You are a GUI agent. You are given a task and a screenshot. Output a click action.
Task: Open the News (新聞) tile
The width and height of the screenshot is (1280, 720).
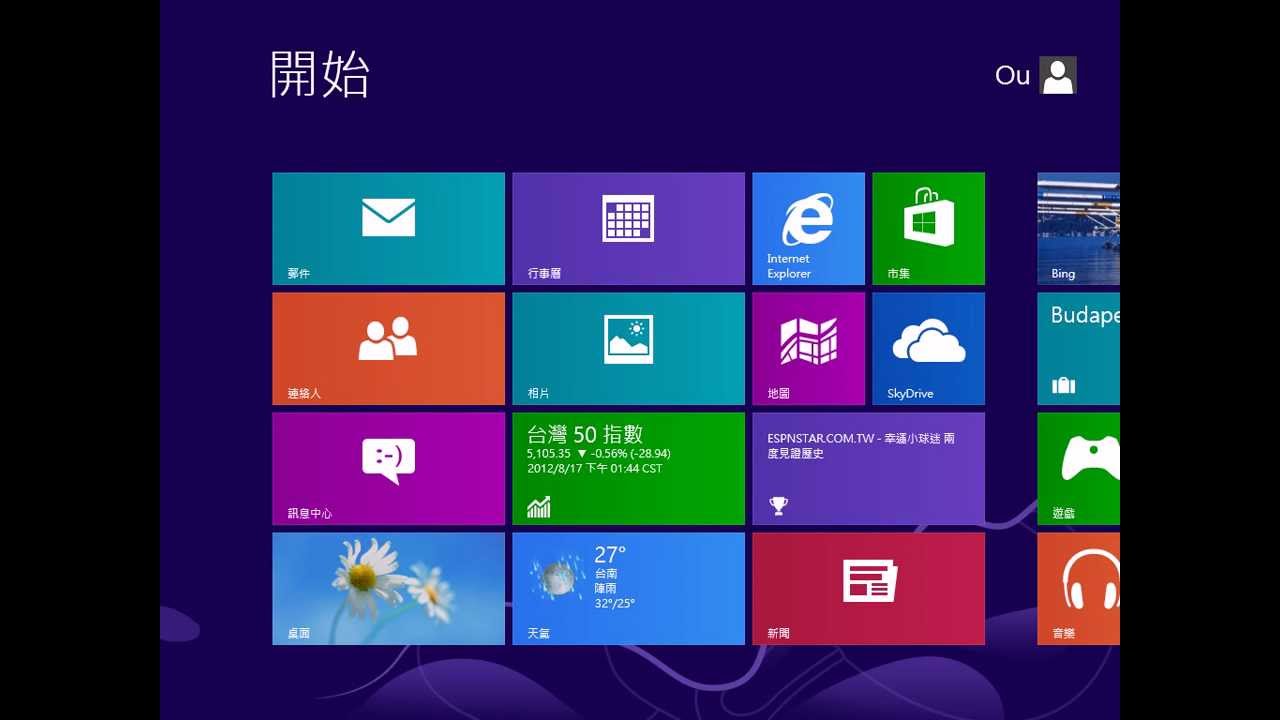coord(868,588)
